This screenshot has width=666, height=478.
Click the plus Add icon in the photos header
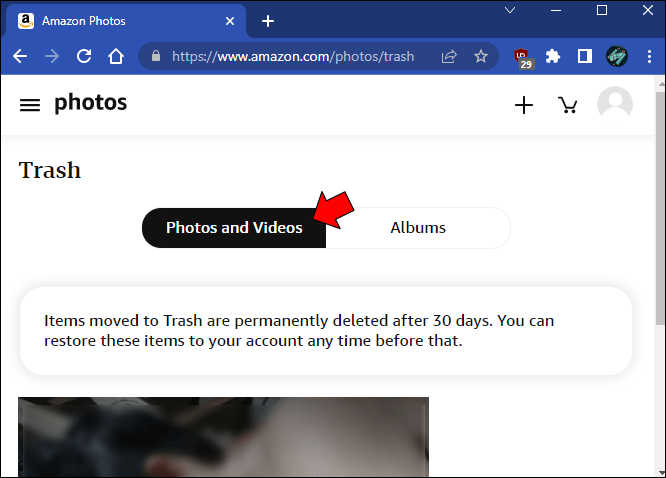coord(524,105)
